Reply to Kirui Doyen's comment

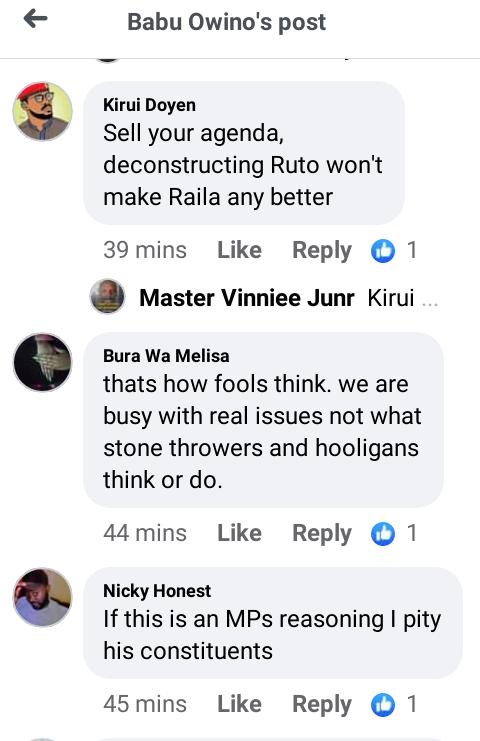[322, 251]
